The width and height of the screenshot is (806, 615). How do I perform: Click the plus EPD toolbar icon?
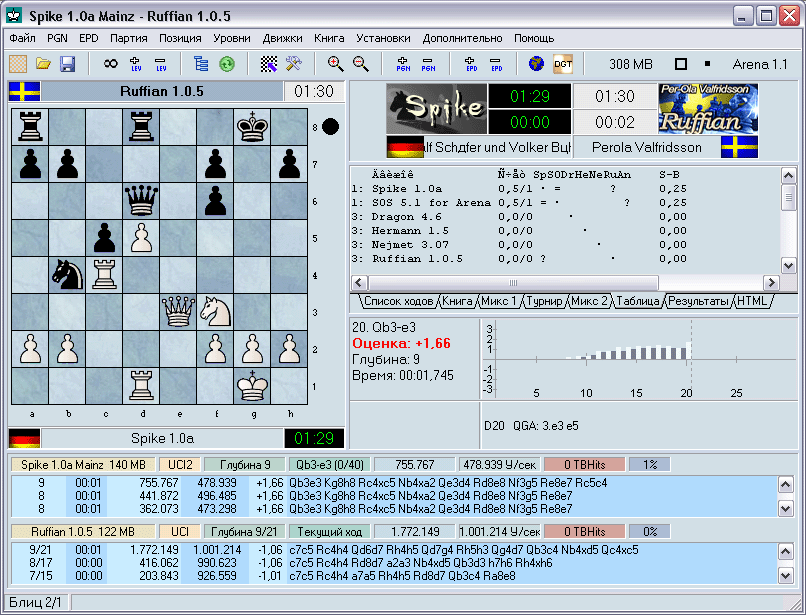[471, 64]
